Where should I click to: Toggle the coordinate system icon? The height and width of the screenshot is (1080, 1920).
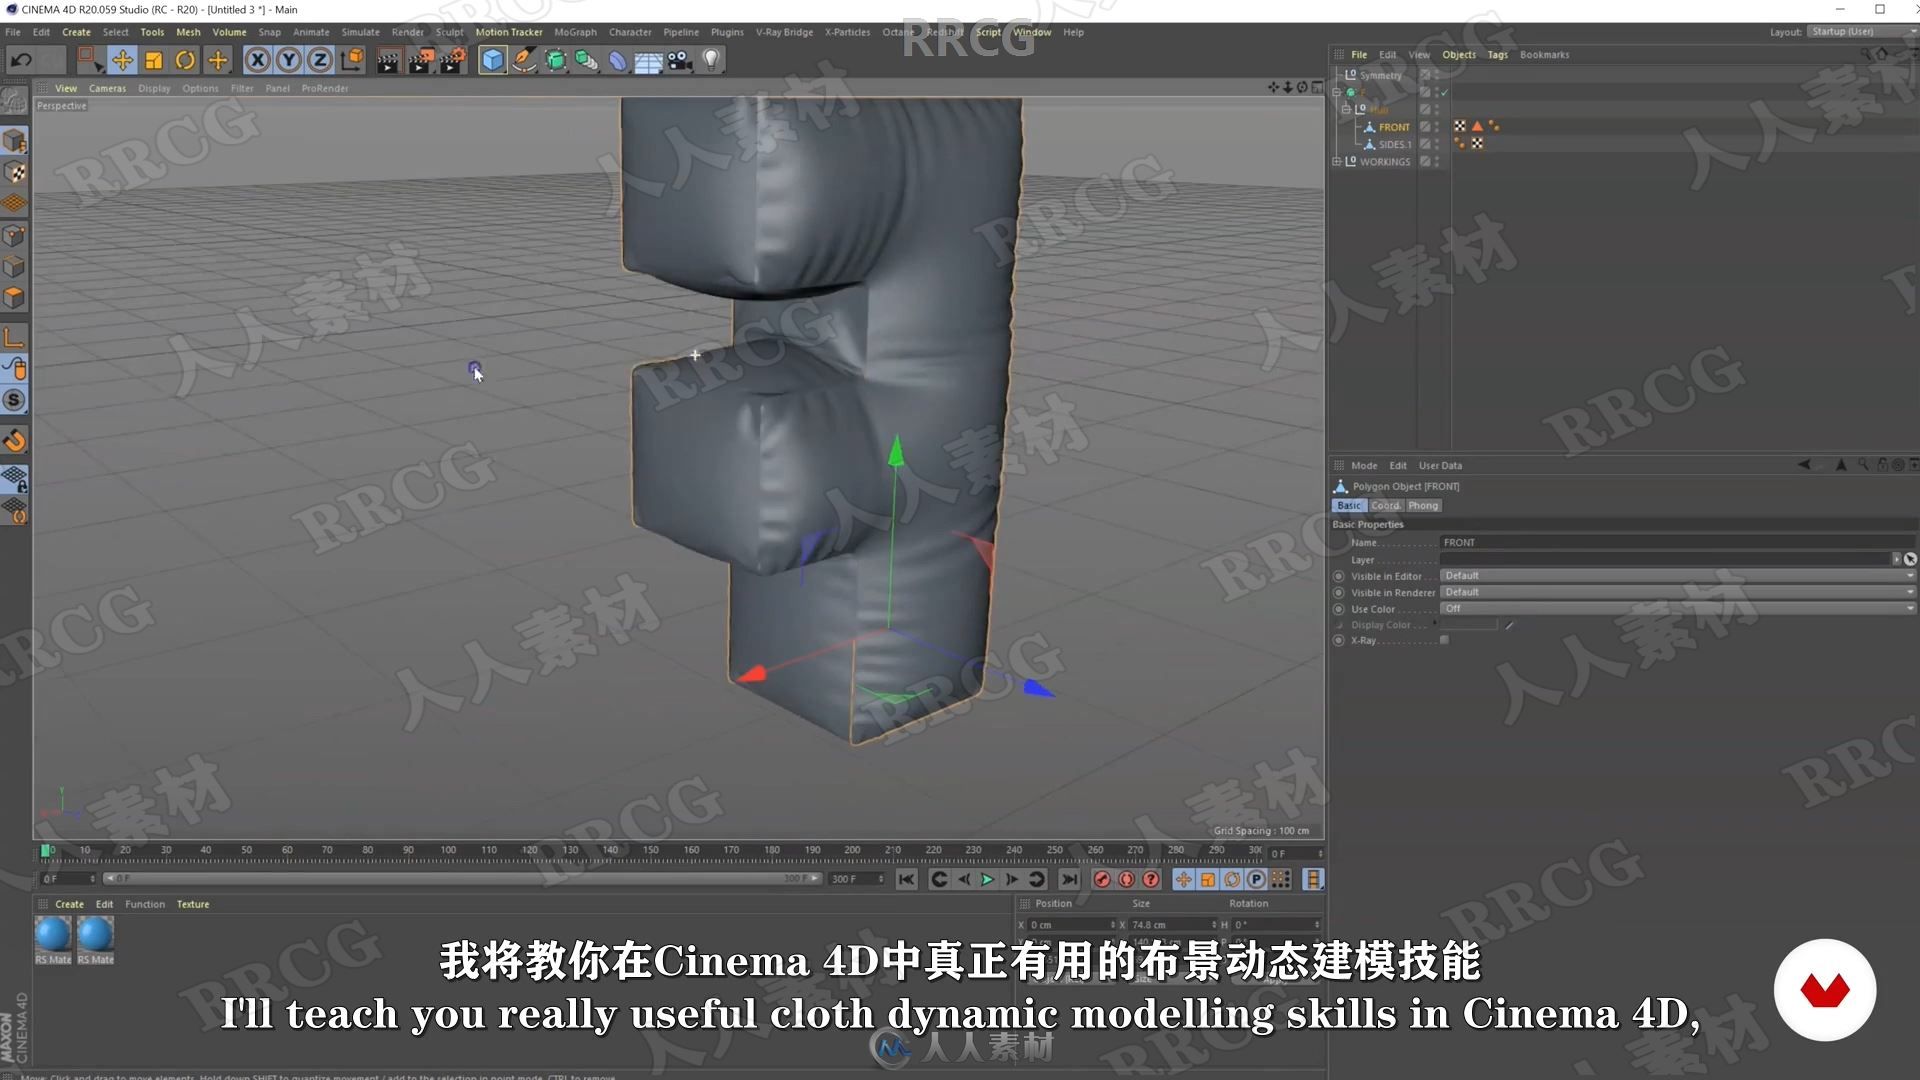coord(352,61)
